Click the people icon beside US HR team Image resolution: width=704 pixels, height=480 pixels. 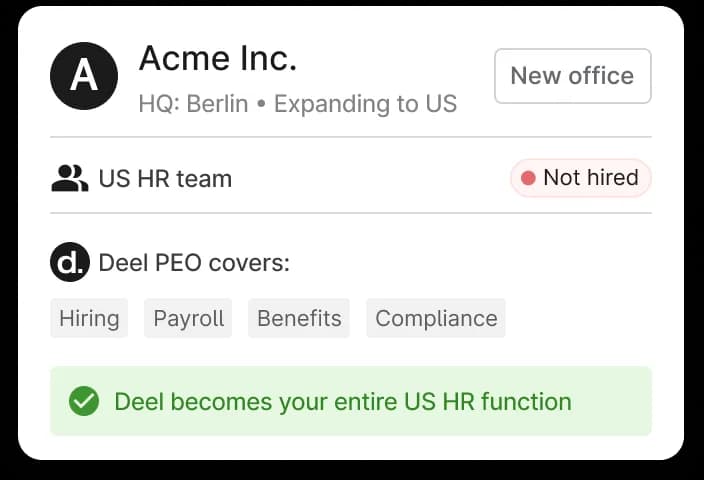[70, 179]
